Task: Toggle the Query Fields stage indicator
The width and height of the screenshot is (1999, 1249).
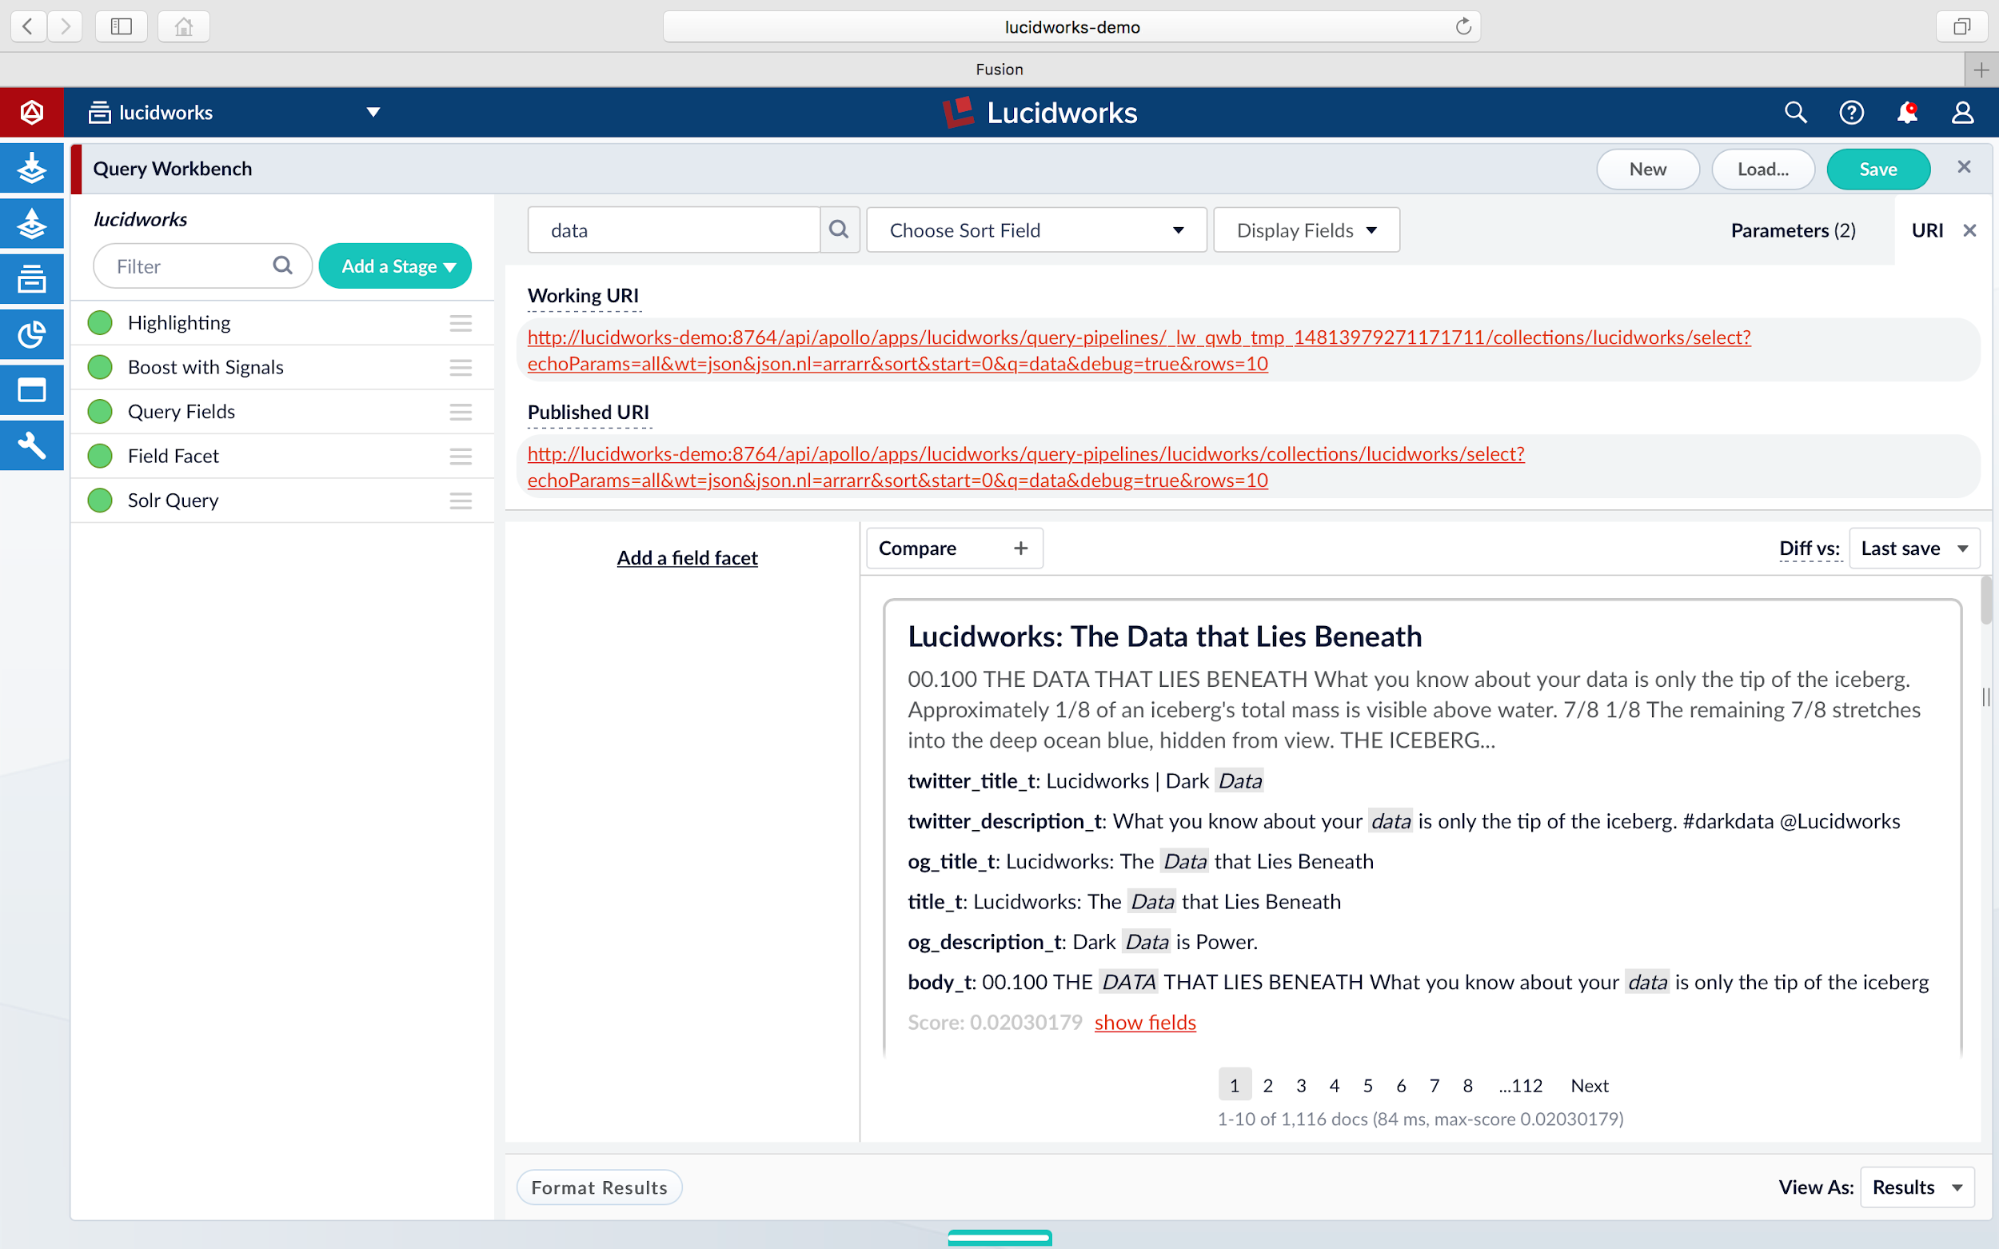Action: (100, 412)
